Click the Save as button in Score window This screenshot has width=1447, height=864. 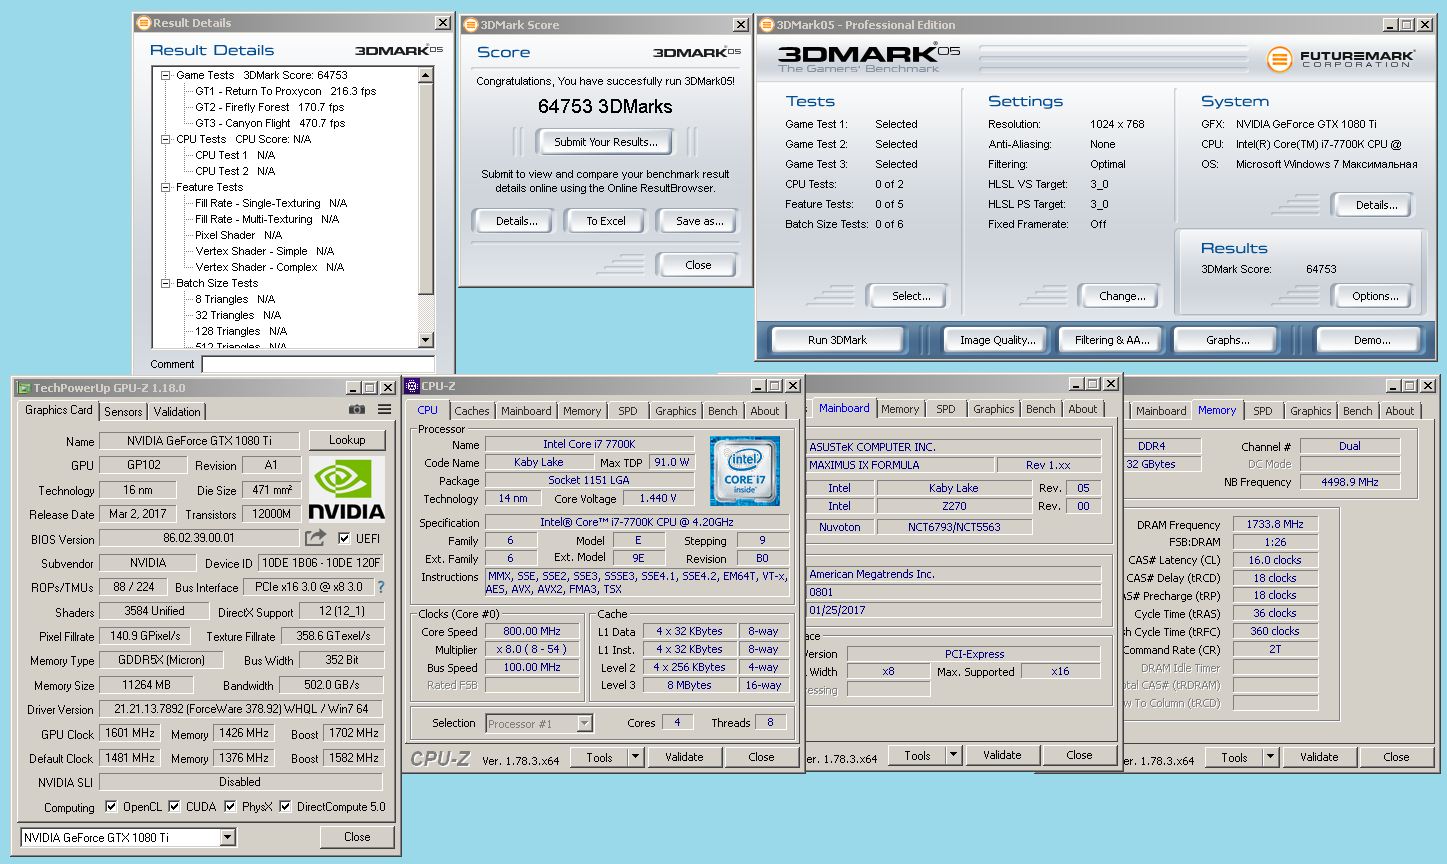click(x=700, y=221)
